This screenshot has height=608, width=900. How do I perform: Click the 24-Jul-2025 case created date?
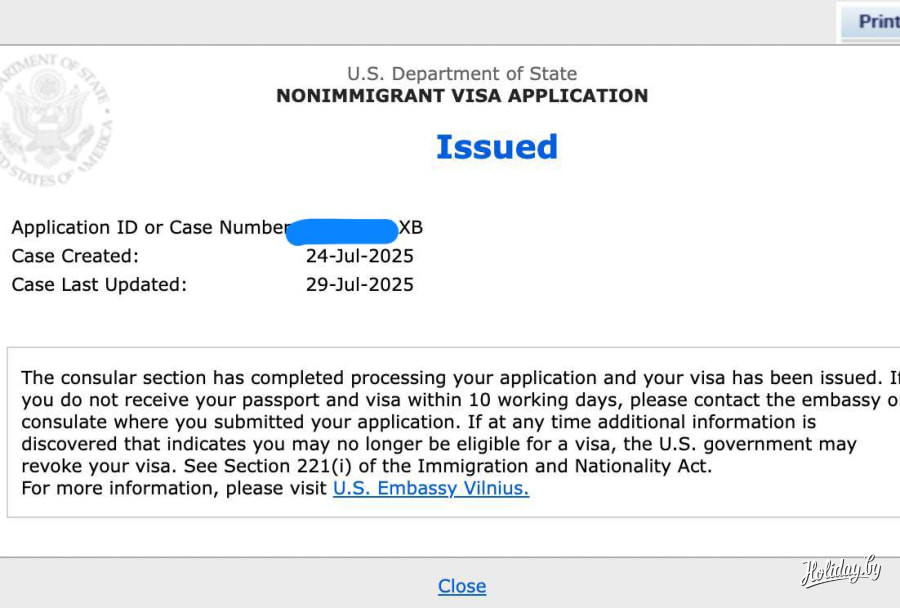359,256
